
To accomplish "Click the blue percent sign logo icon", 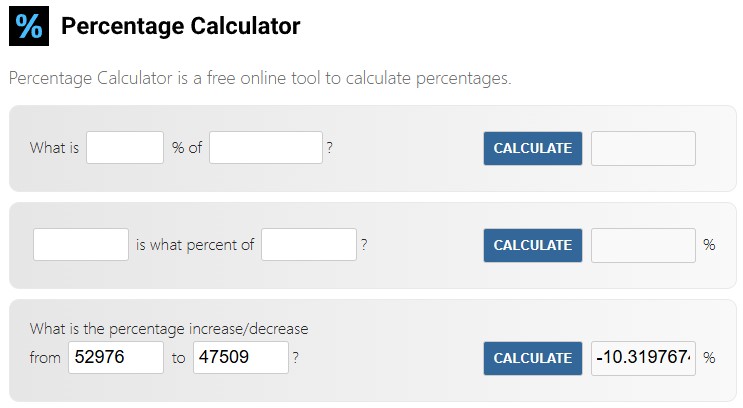I will 29,26.
